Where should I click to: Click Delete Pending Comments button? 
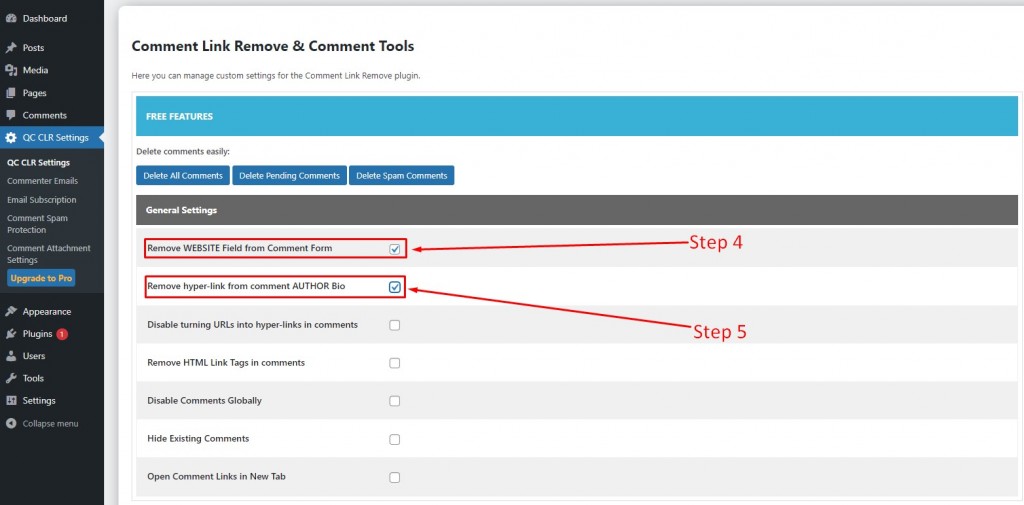[x=289, y=176]
